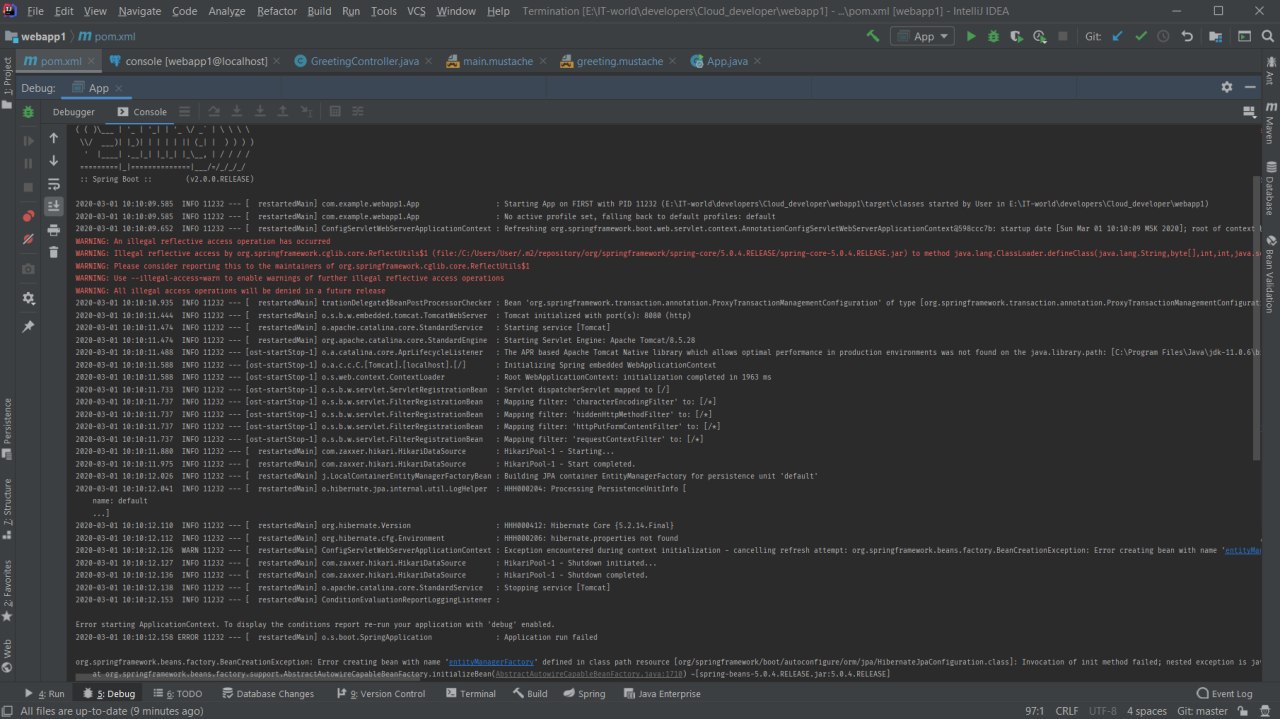Open the Spring tool window
The width and height of the screenshot is (1280, 719).
(x=583, y=693)
